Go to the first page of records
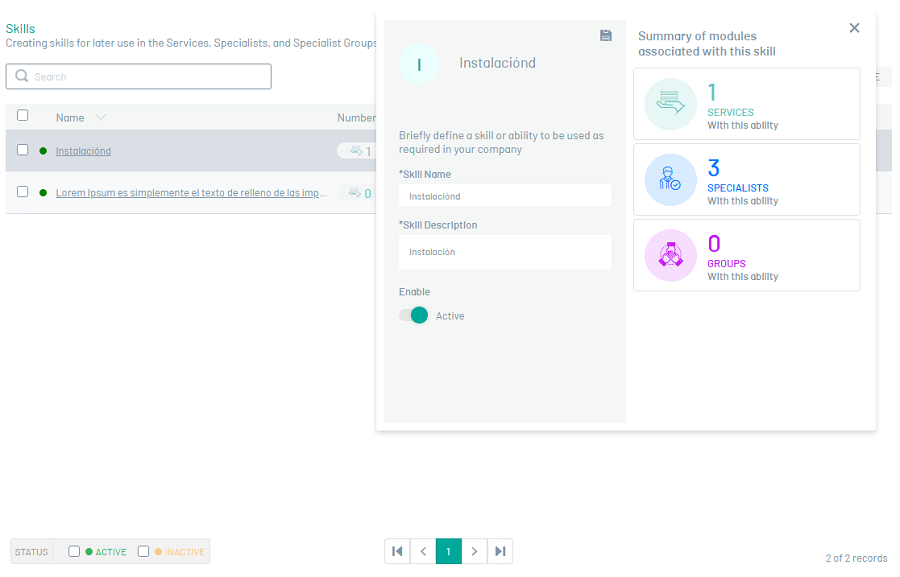The width and height of the screenshot is (900, 577). 397,551
